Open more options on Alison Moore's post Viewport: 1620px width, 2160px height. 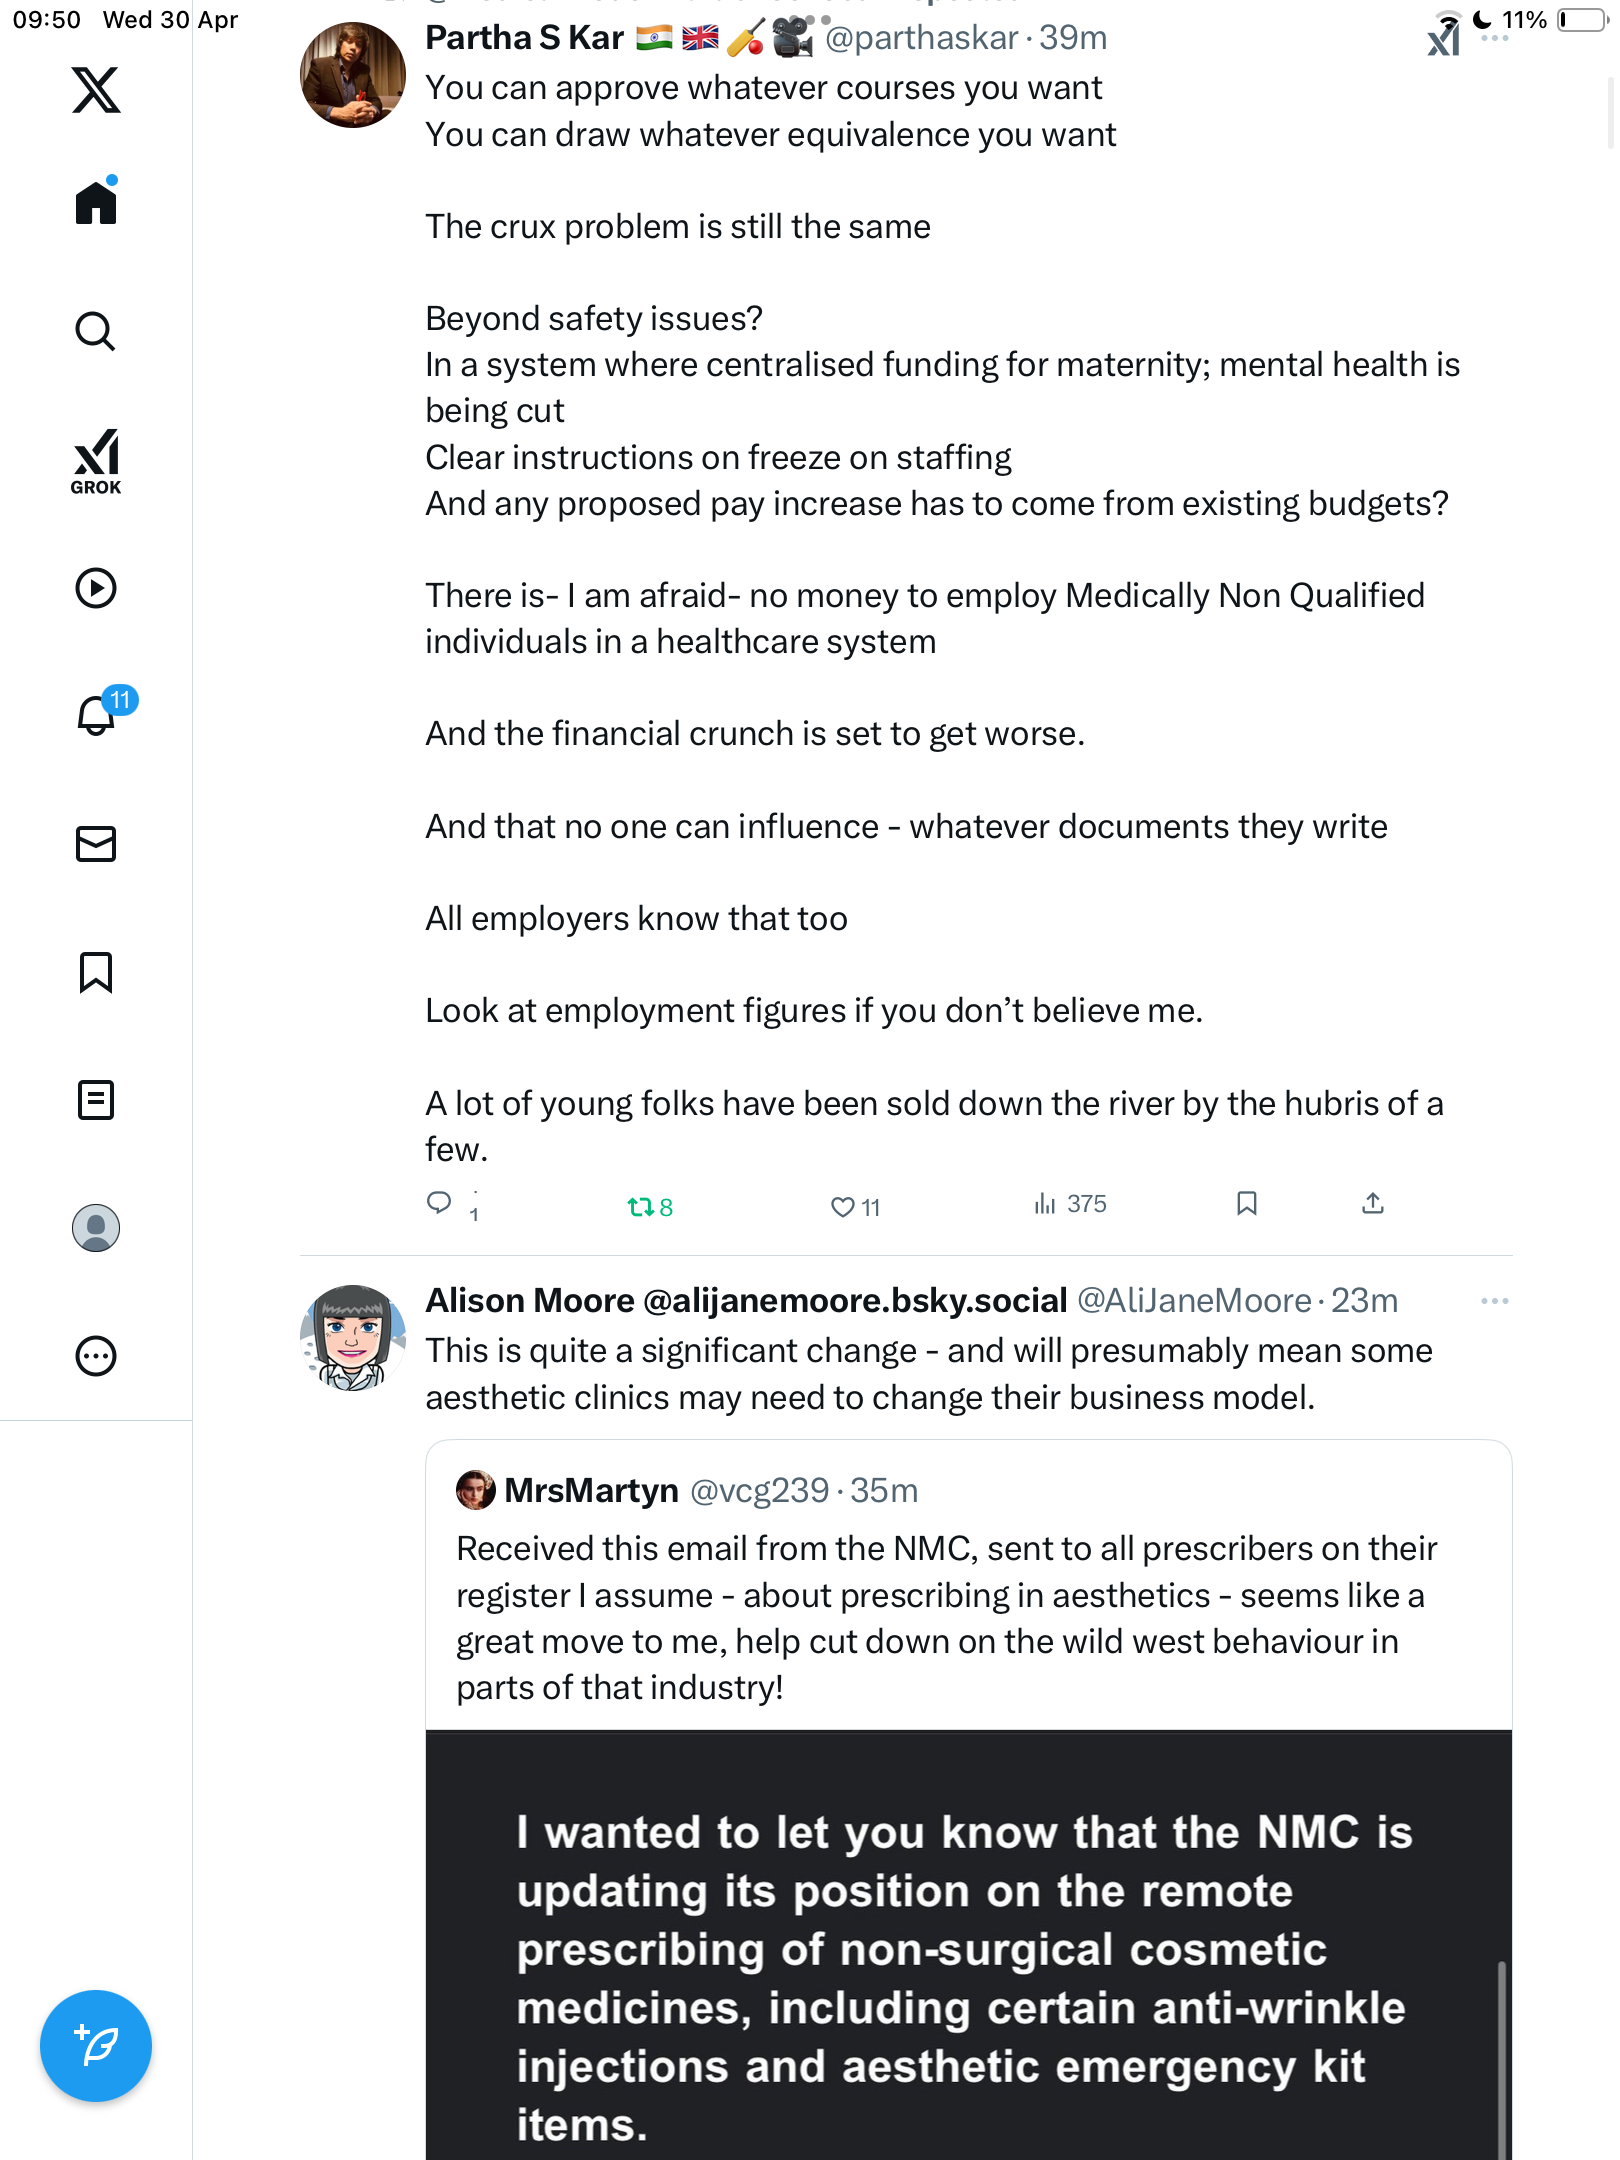coord(1495,1301)
